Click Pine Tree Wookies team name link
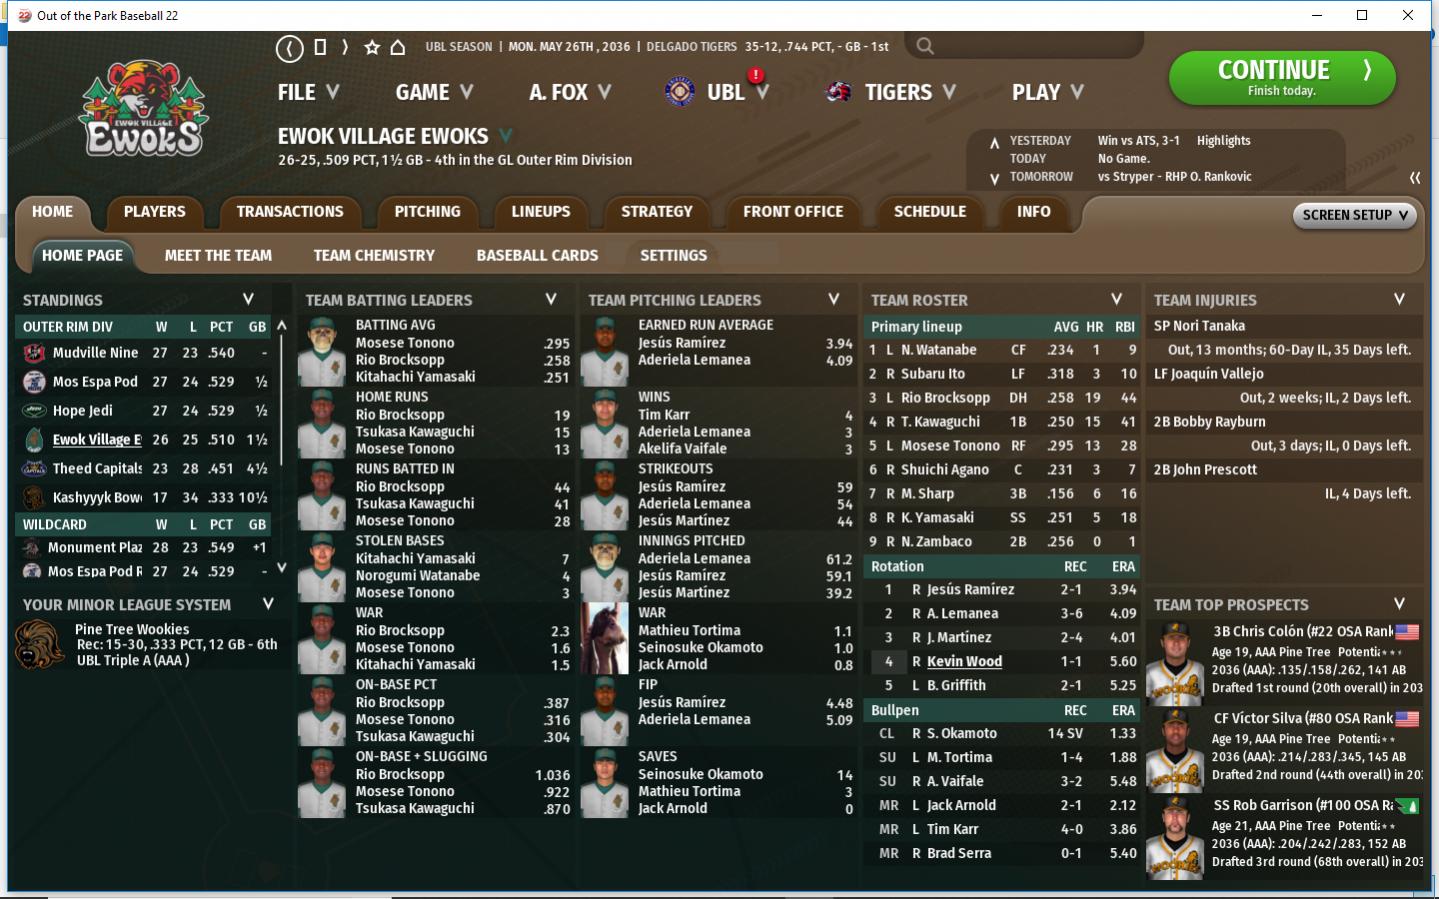The height and width of the screenshot is (899, 1439). coord(132,630)
